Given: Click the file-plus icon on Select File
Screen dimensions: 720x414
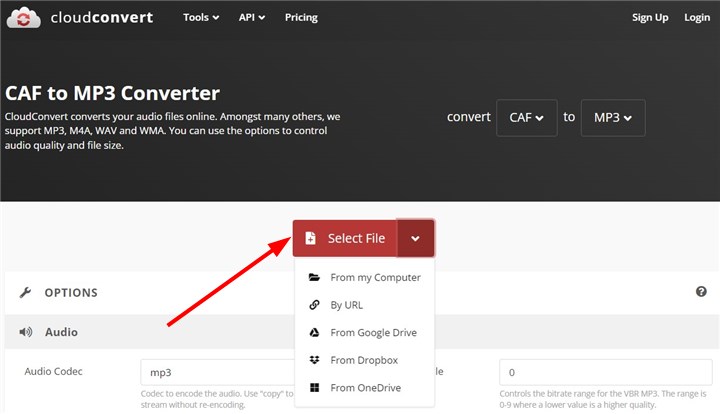Looking at the screenshot, I should tap(310, 238).
